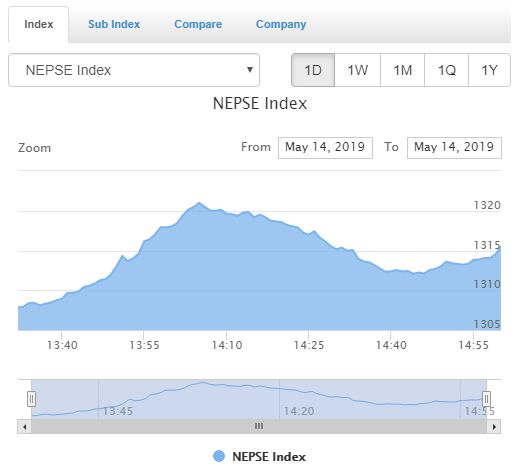
Task: Open the Compare tab
Action: tap(198, 24)
